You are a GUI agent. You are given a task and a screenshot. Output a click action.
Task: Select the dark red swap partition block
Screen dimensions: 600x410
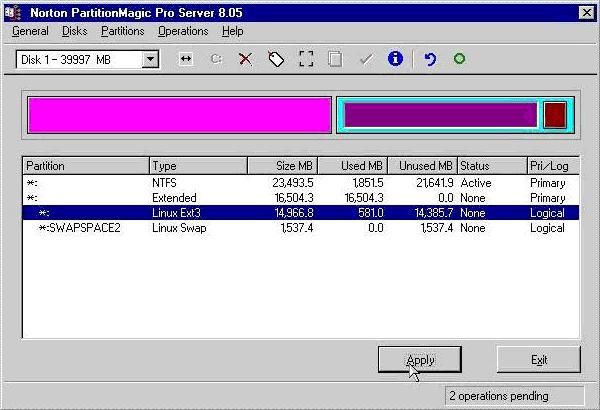click(x=555, y=115)
